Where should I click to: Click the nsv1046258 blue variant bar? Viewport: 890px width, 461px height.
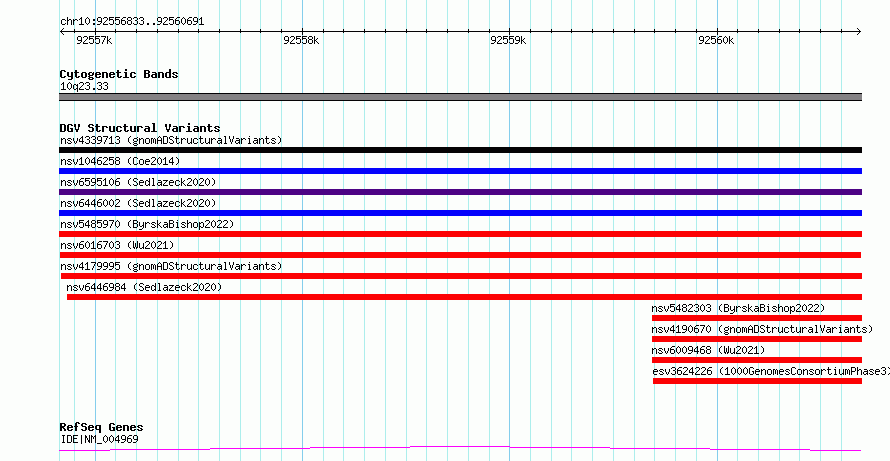coord(460,171)
